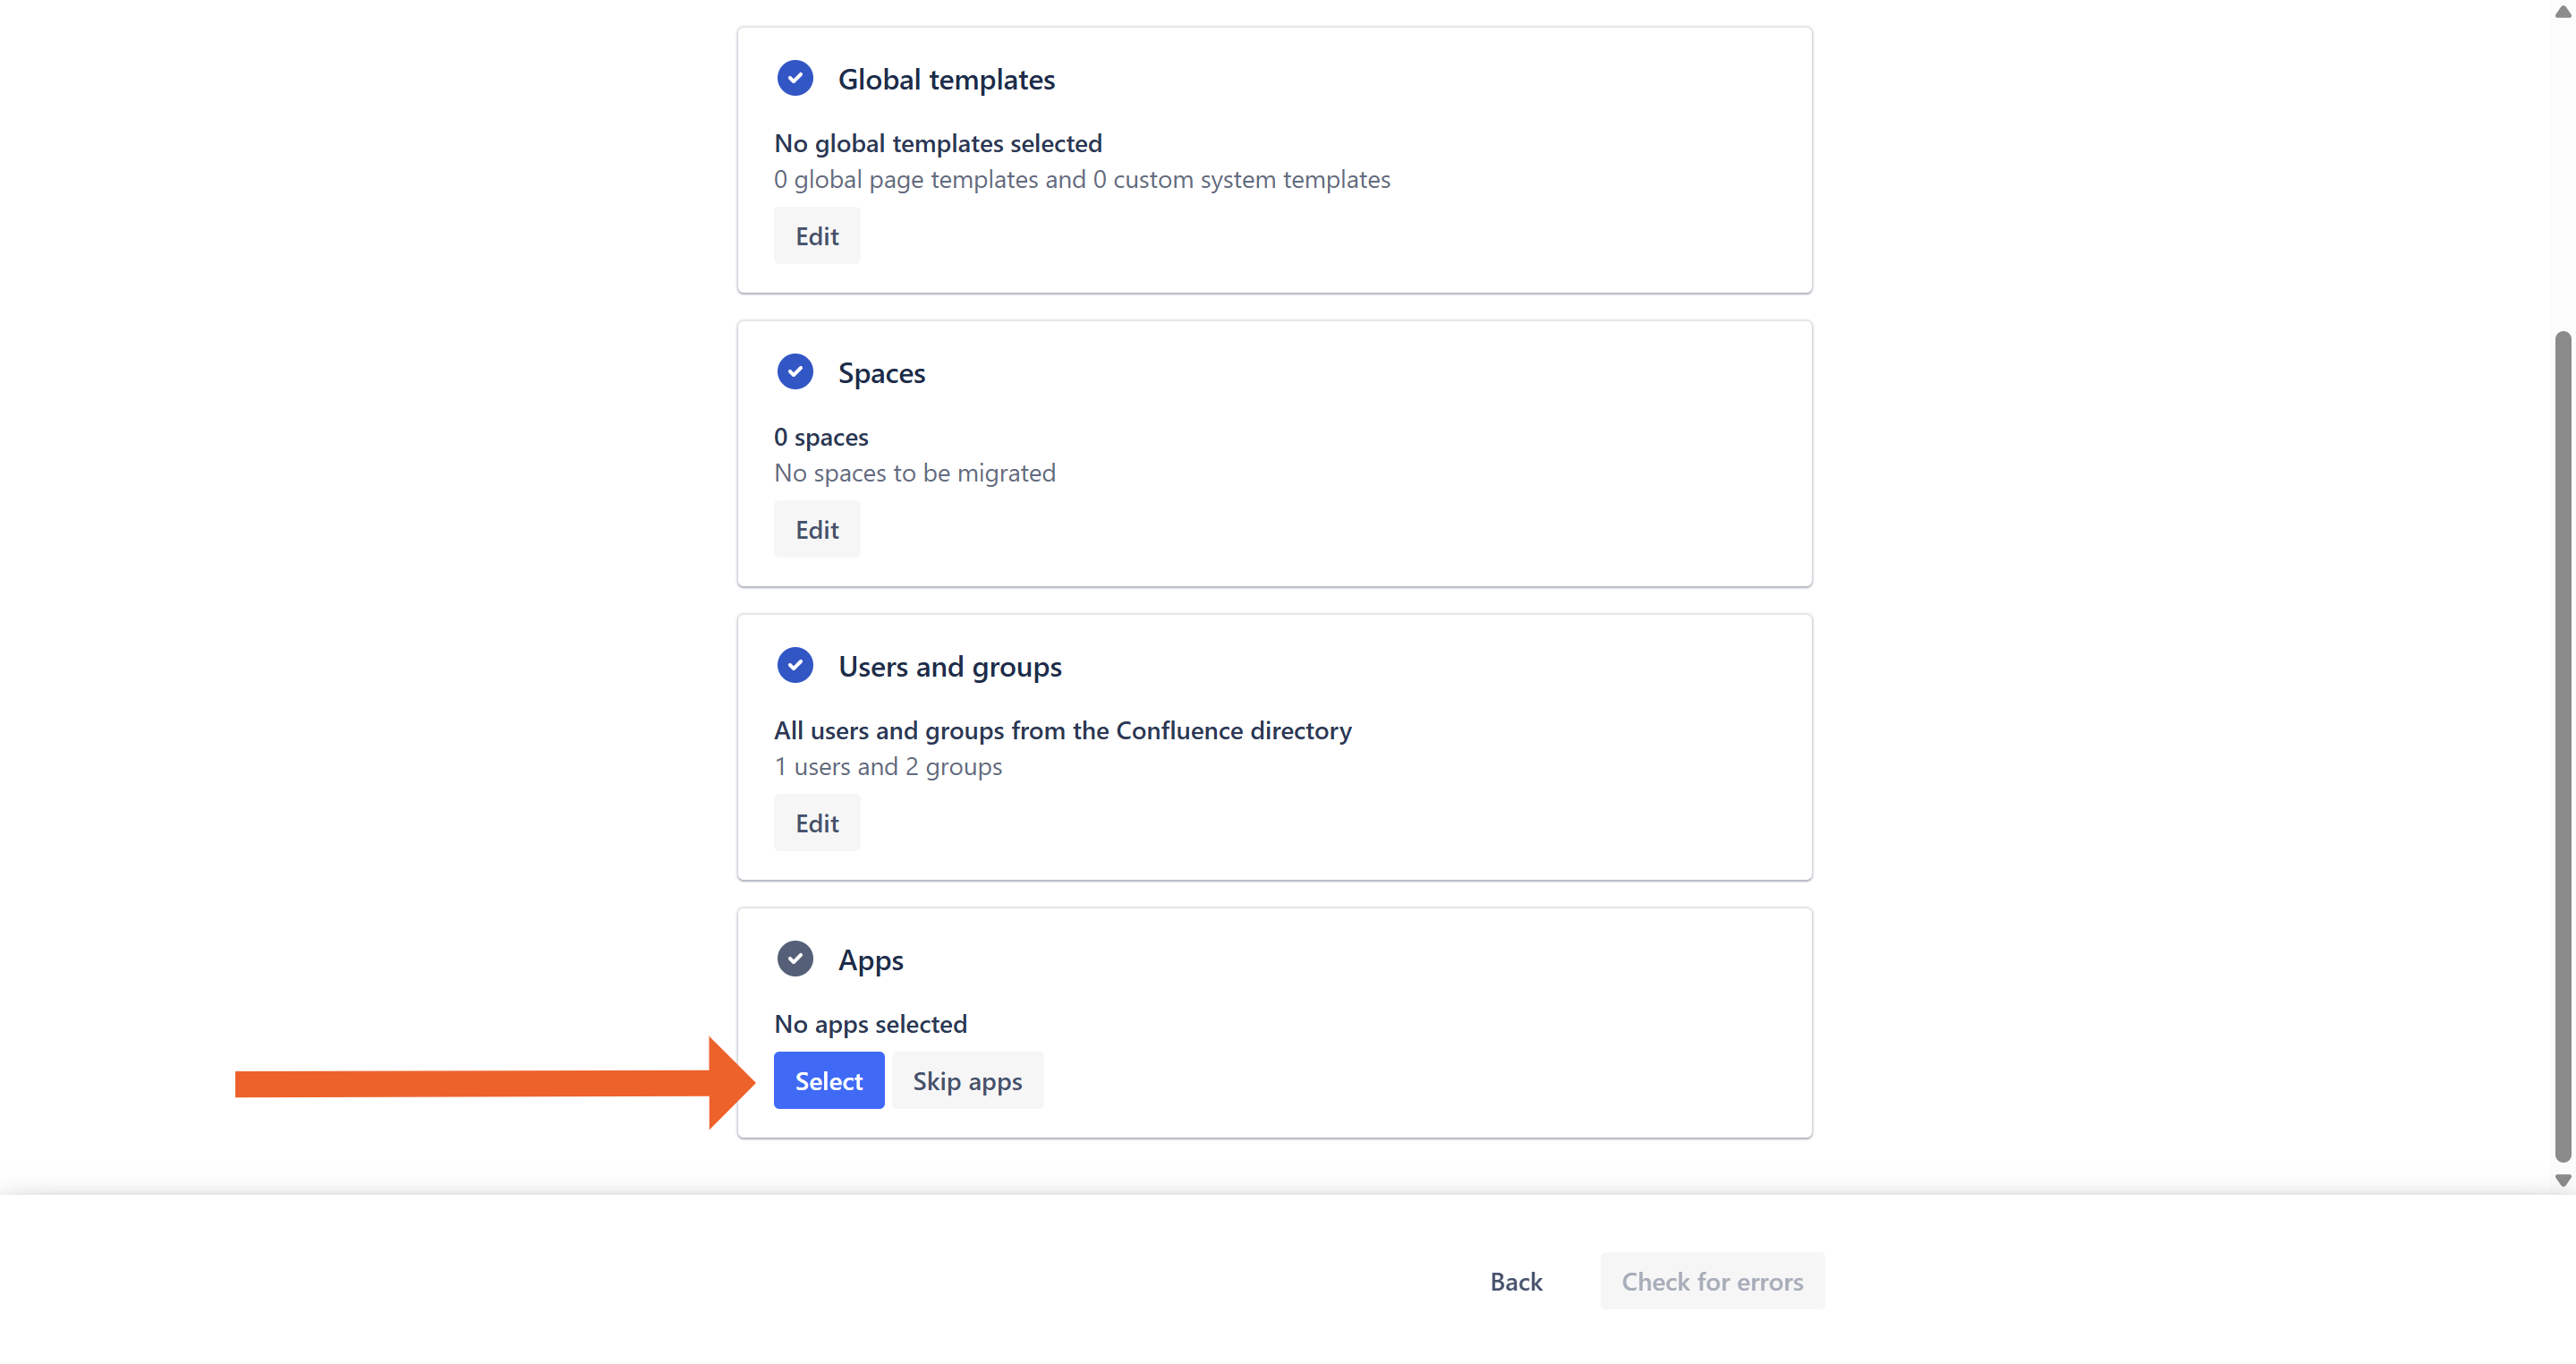Click 'All users and groups' description text
Screen dimensions: 2576x1364
[x=1062, y=731]
